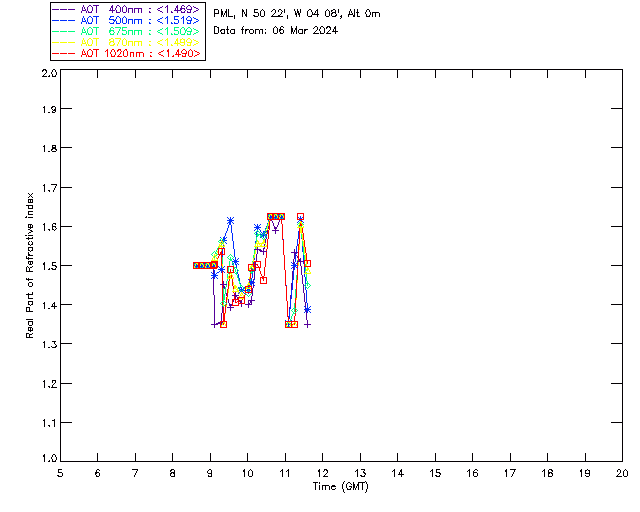Viewport: 640px width, 512px height.
Task: Click the 1.5 y-axis tick label
Action: click(x=49, y=266)
